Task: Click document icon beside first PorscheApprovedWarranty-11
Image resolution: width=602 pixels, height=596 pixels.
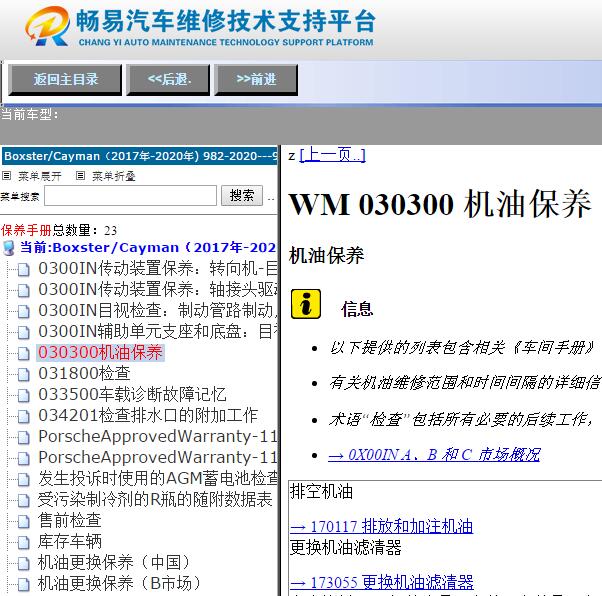Action: click(23, 438)
